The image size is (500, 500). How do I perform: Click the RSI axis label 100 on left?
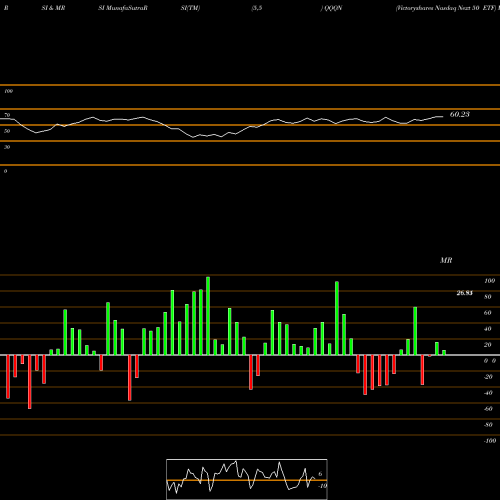point(8,91)
